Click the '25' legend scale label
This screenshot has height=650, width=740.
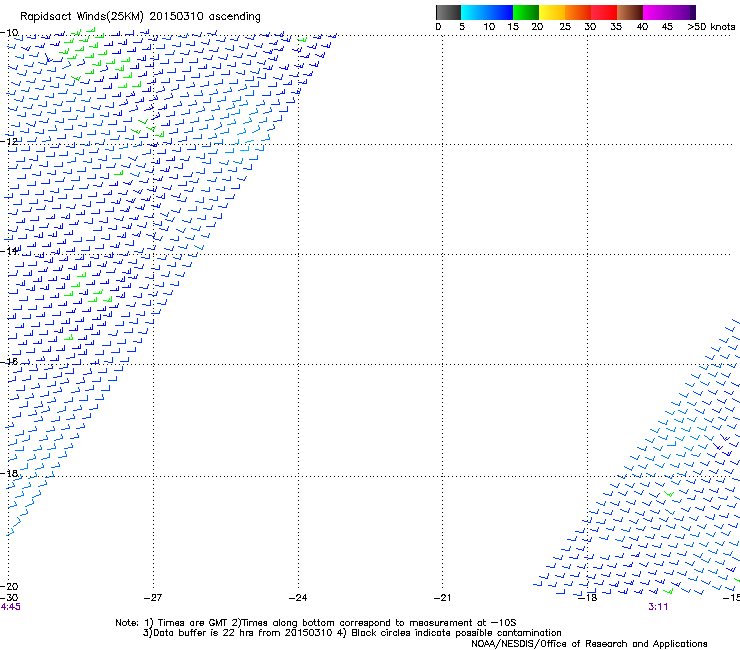click(x=564, y=27)
